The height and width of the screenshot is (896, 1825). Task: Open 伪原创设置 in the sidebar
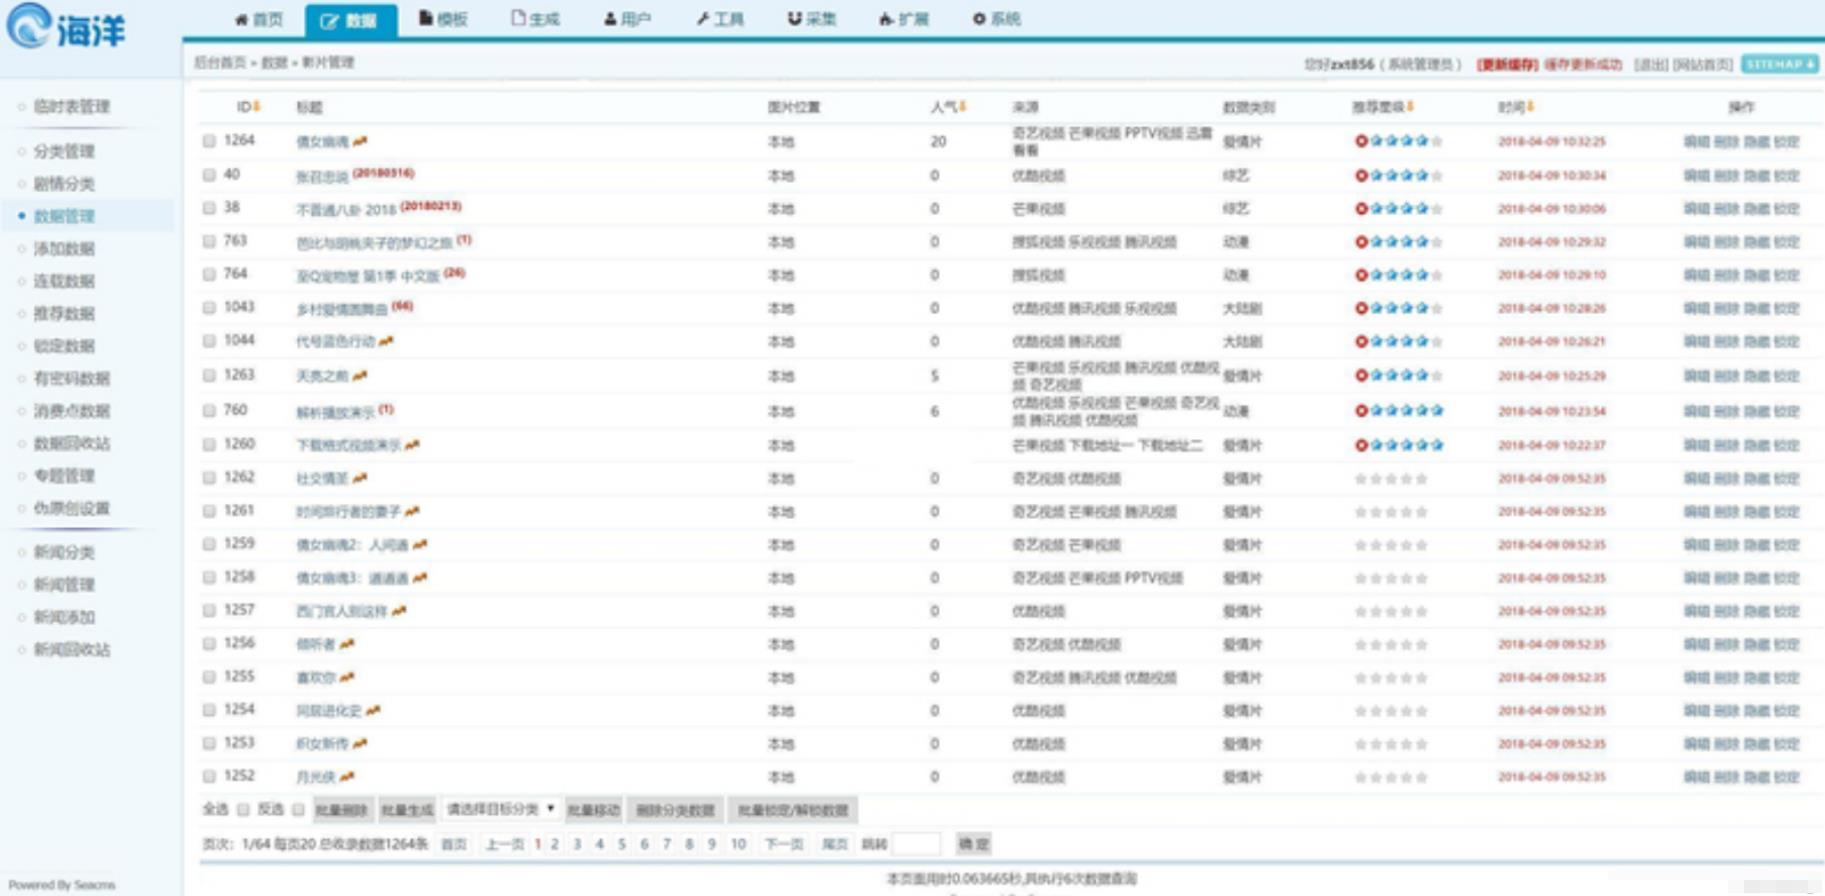coord(72,508)
